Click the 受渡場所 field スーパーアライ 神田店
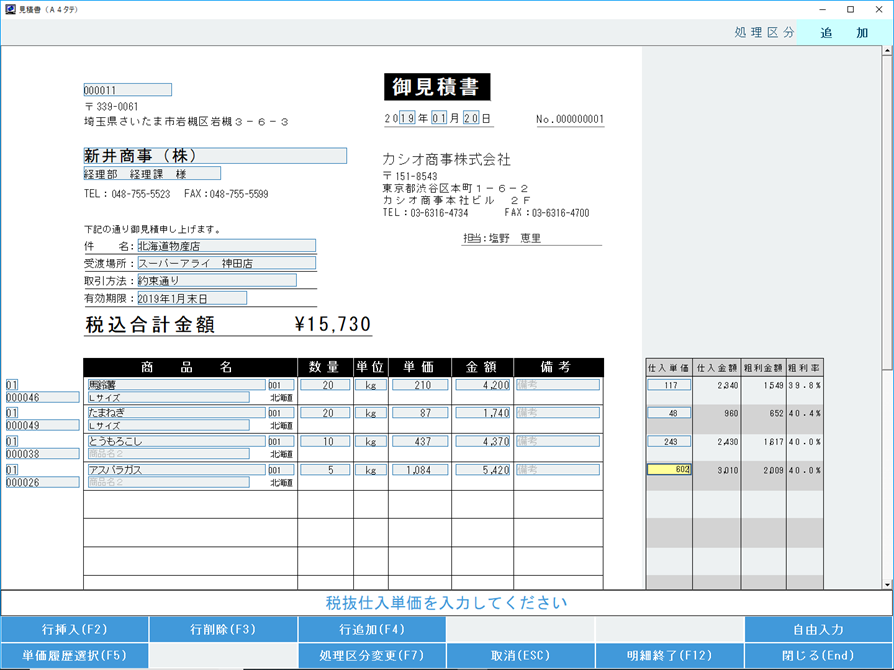The width and height of the screenshot is (894, 670). (x=226, y=263)
